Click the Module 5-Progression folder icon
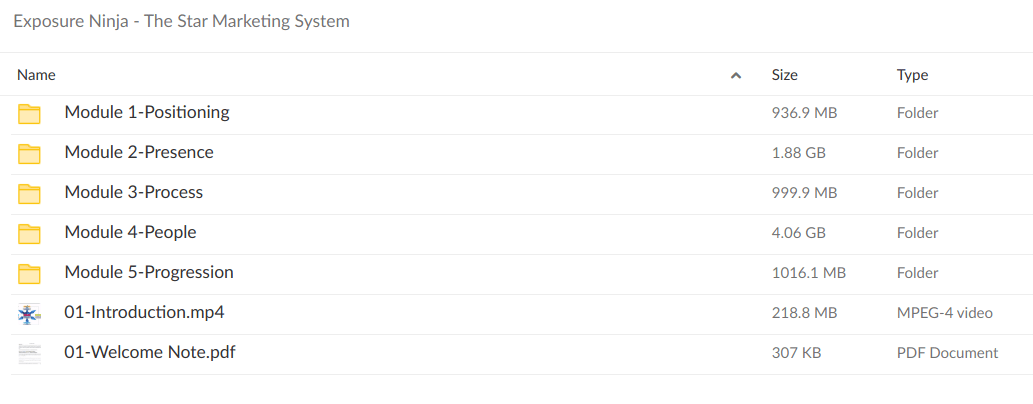The image size is (1033, 404). point(29,273)
